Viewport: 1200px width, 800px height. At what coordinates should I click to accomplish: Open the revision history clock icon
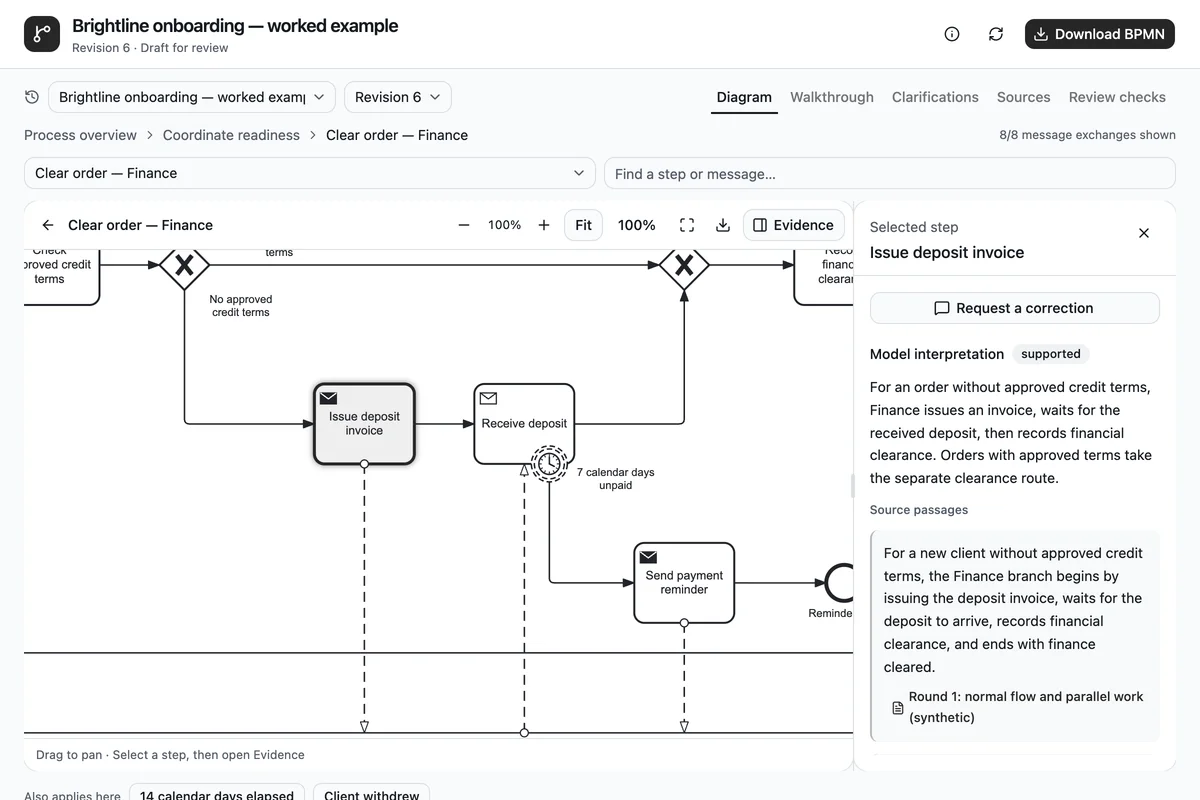point(32,97)
